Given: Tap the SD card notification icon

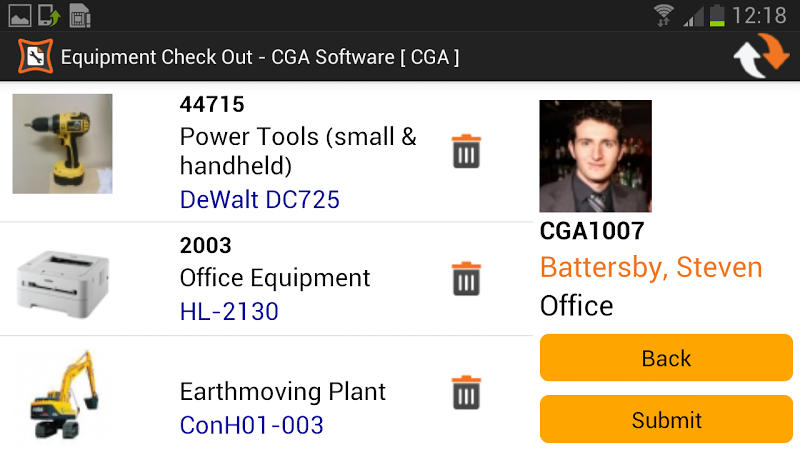Looking at the screenshot, I should 79,15.
